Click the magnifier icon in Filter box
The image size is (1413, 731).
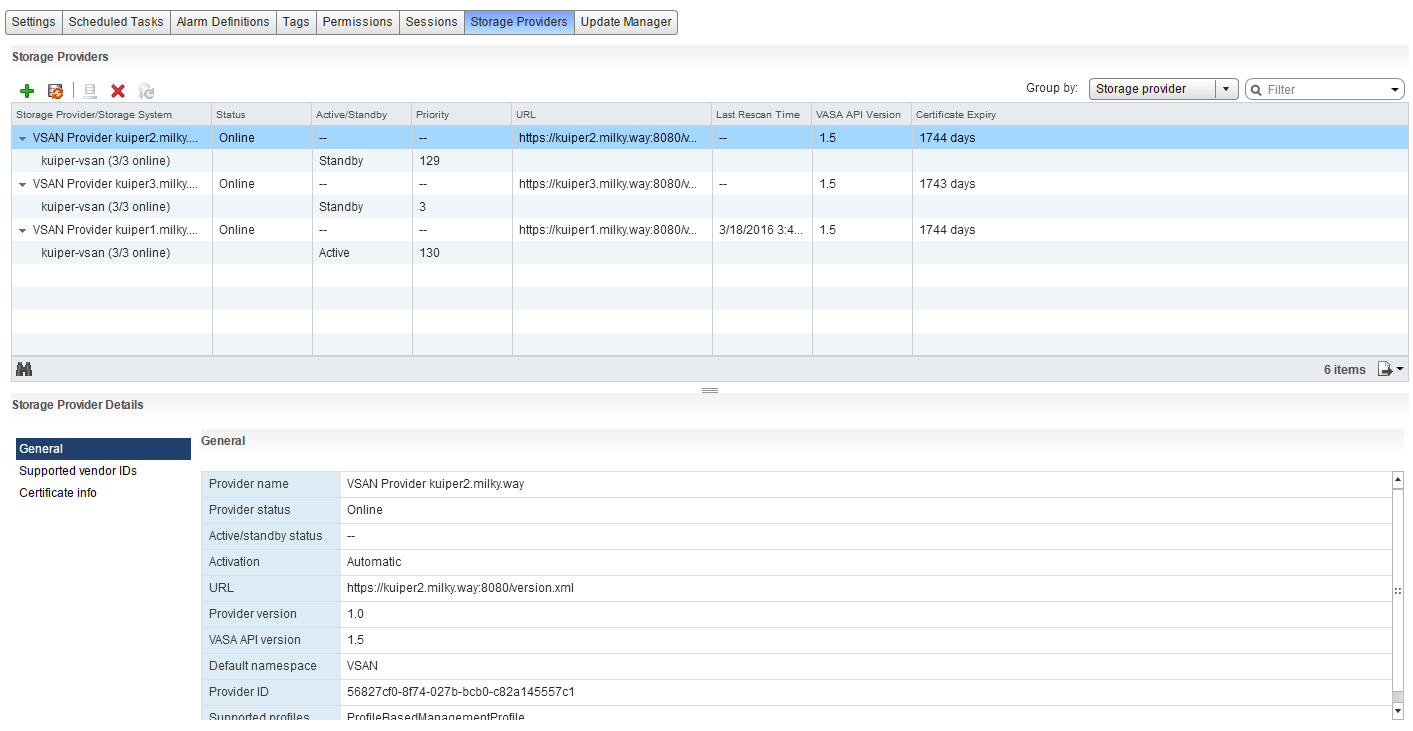pyautogui.click(x=1255, y=90)
